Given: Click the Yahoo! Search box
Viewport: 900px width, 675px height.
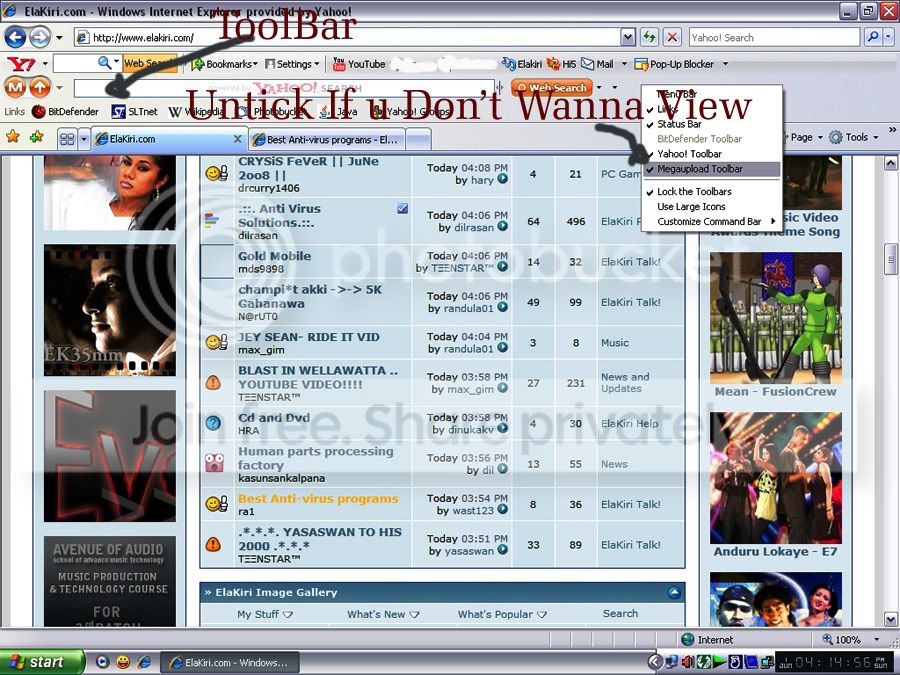Looking at the screenshot, I should click(774, 38).
